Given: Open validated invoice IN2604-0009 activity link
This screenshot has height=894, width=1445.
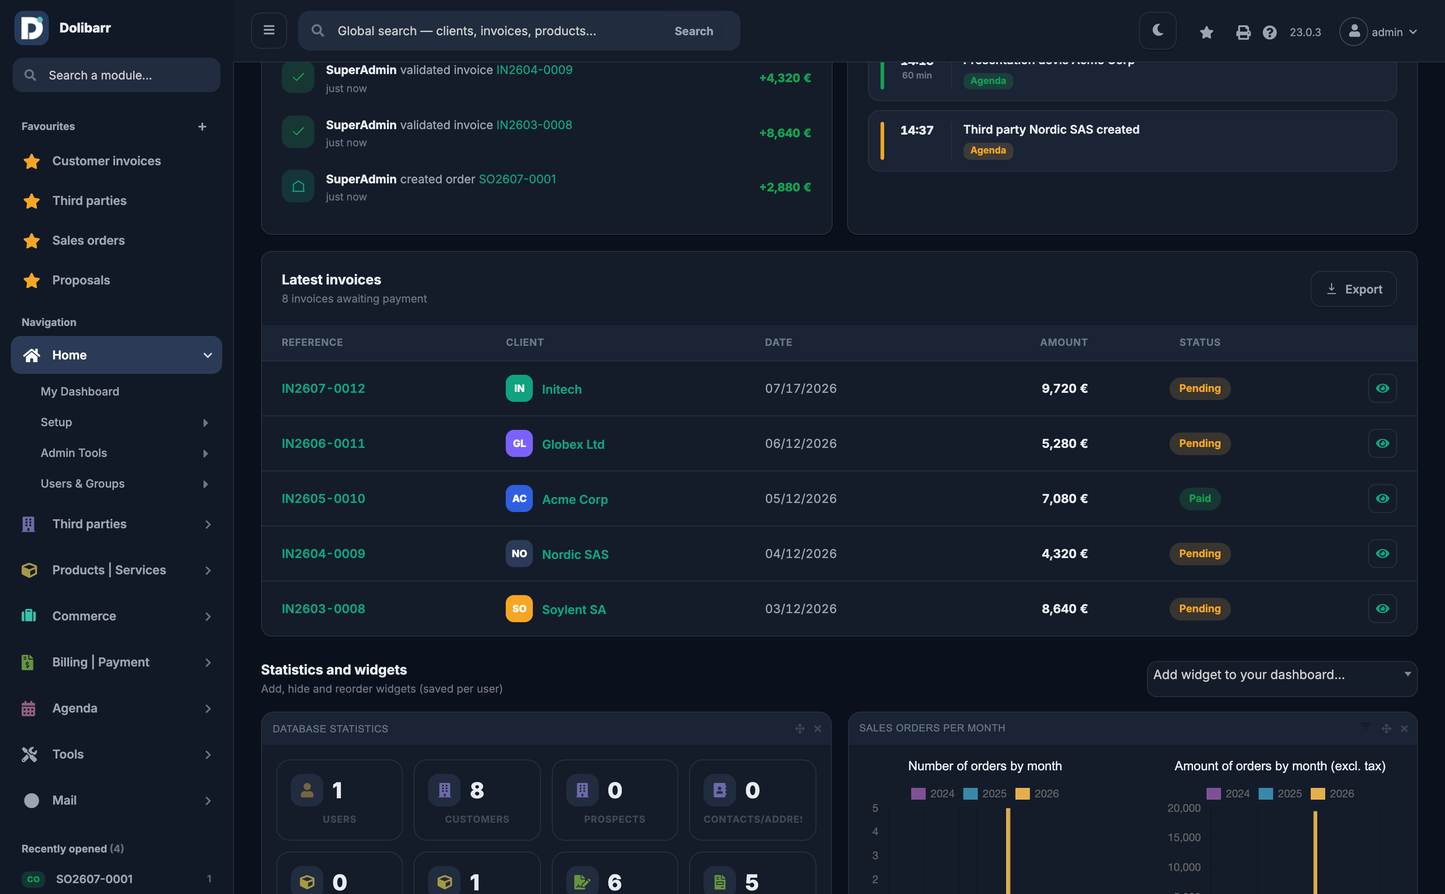Looking at the screenshot, I should pos(534,70).
